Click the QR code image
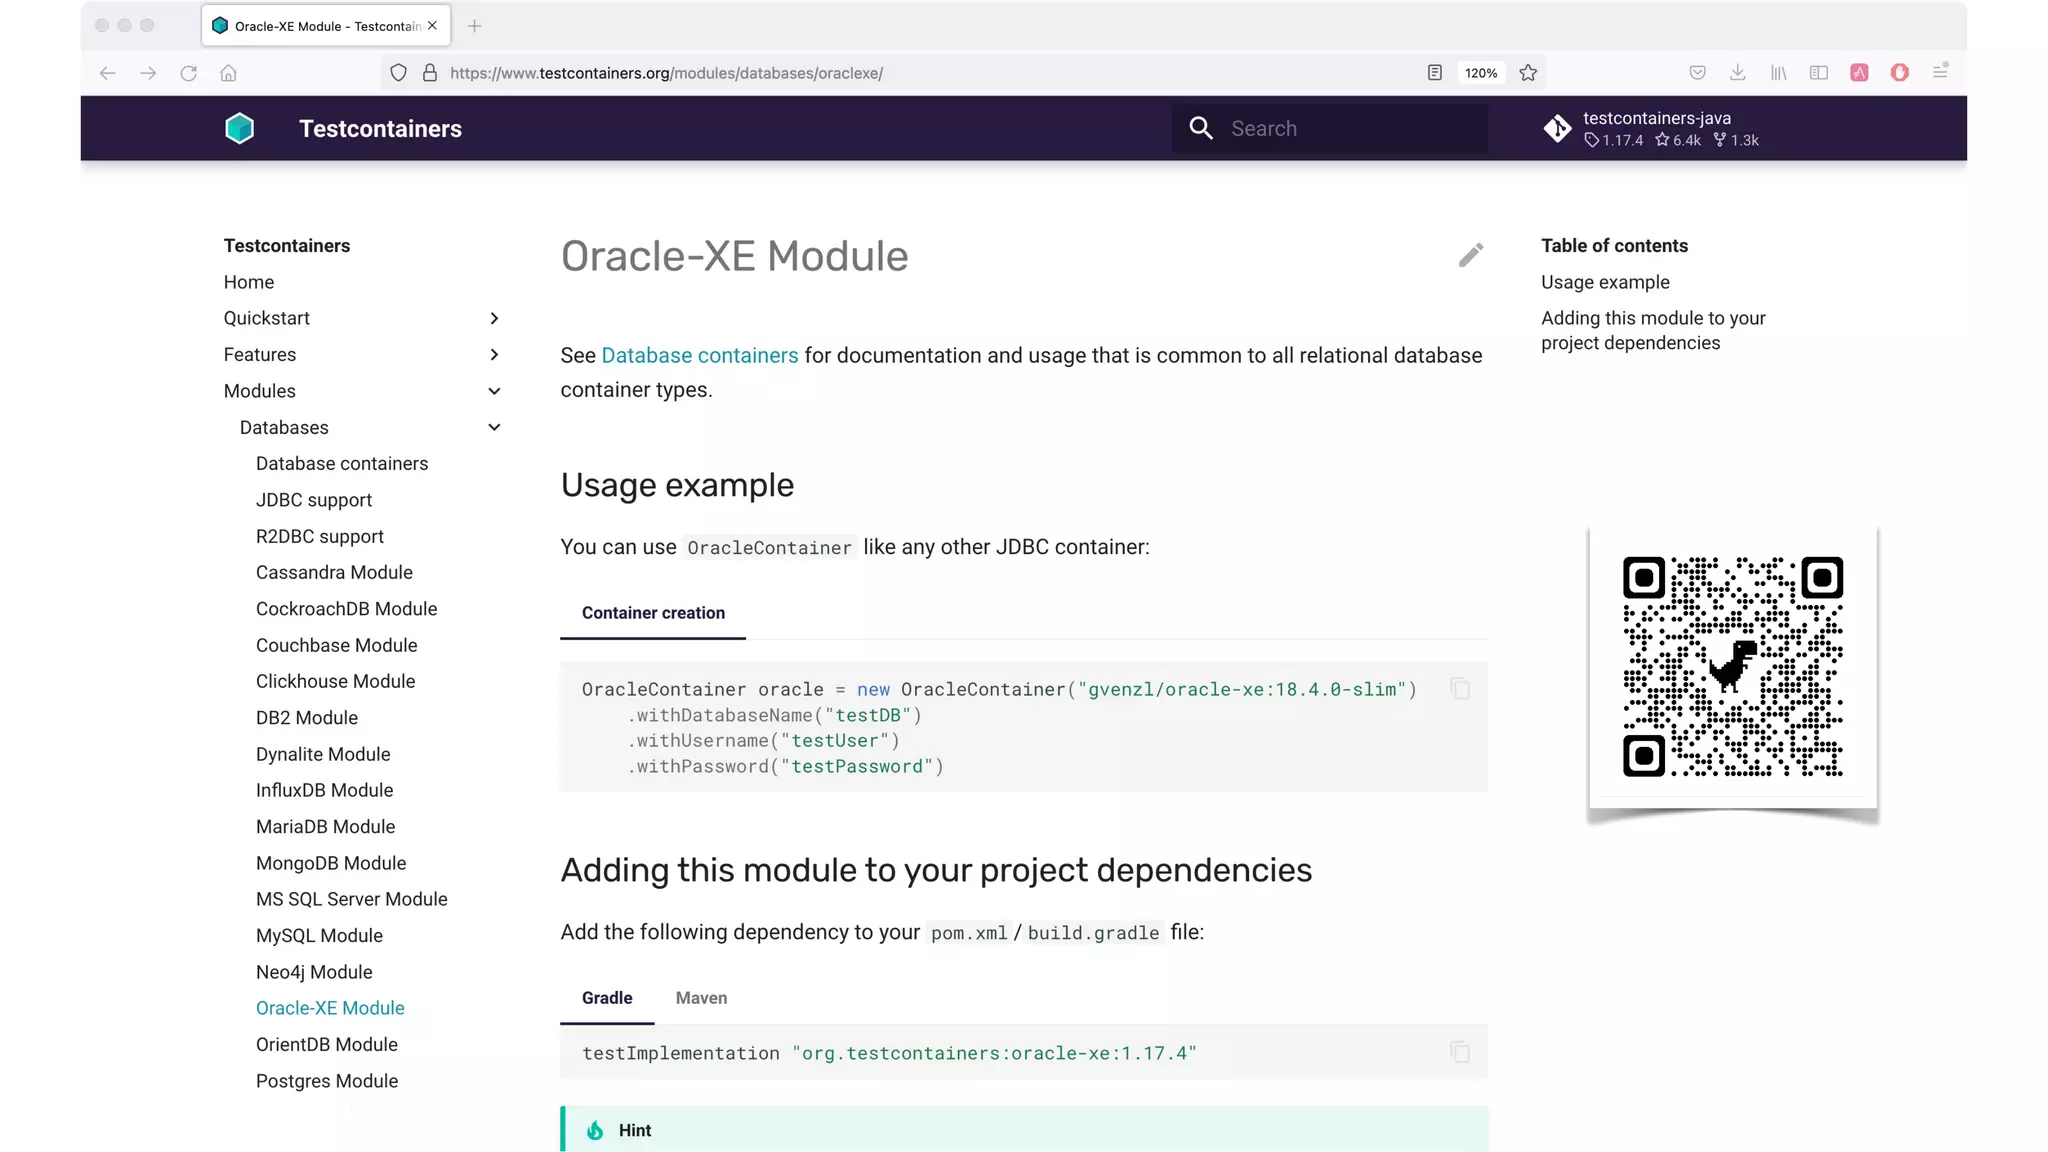2048x1152 pixels. [1732, 667]
